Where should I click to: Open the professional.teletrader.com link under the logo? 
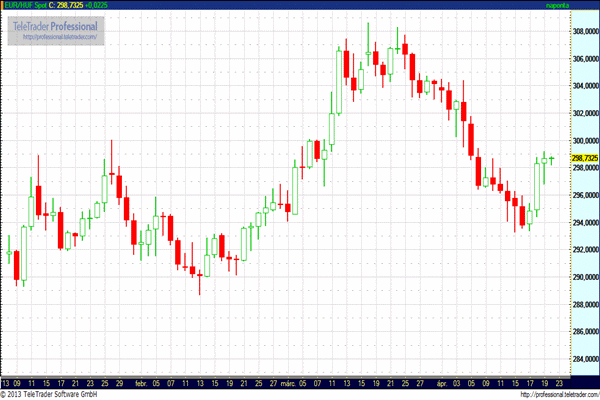point(60,37)
